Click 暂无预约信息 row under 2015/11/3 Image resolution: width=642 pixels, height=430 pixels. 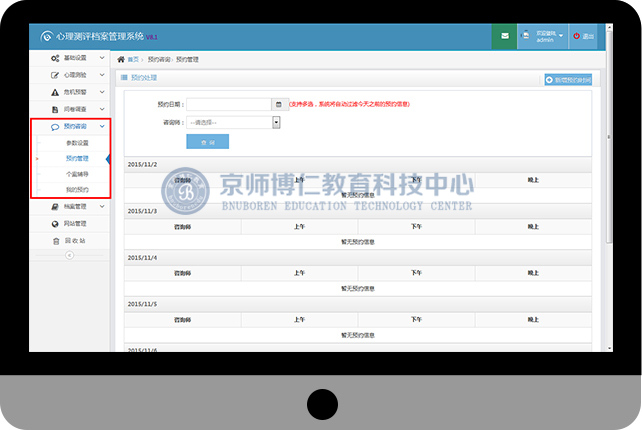pos(358,242)
